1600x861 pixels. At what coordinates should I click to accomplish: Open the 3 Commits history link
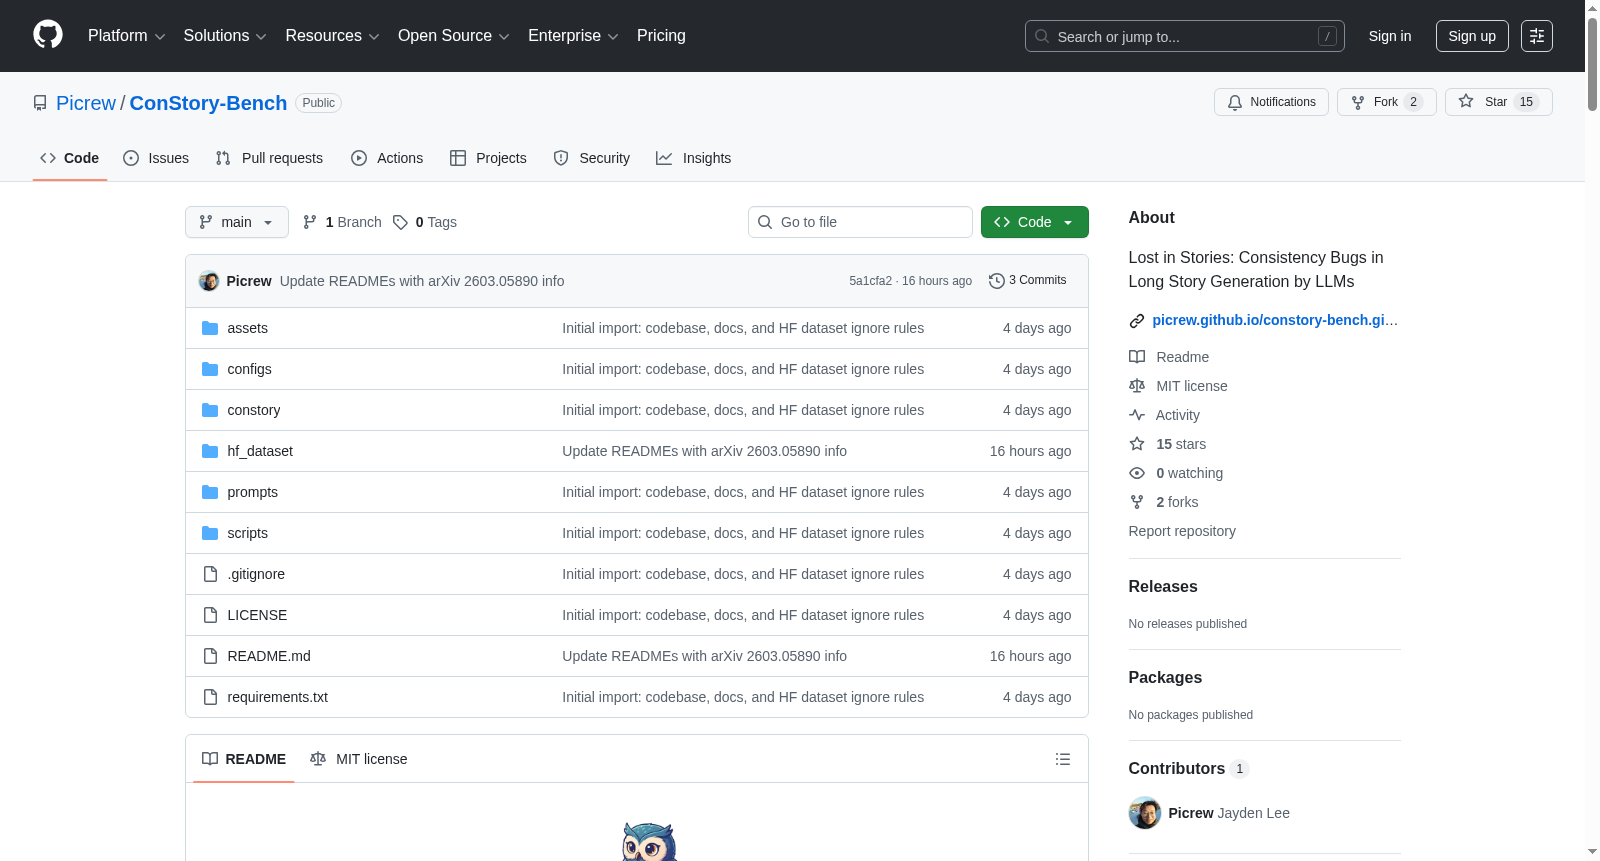1027,281
